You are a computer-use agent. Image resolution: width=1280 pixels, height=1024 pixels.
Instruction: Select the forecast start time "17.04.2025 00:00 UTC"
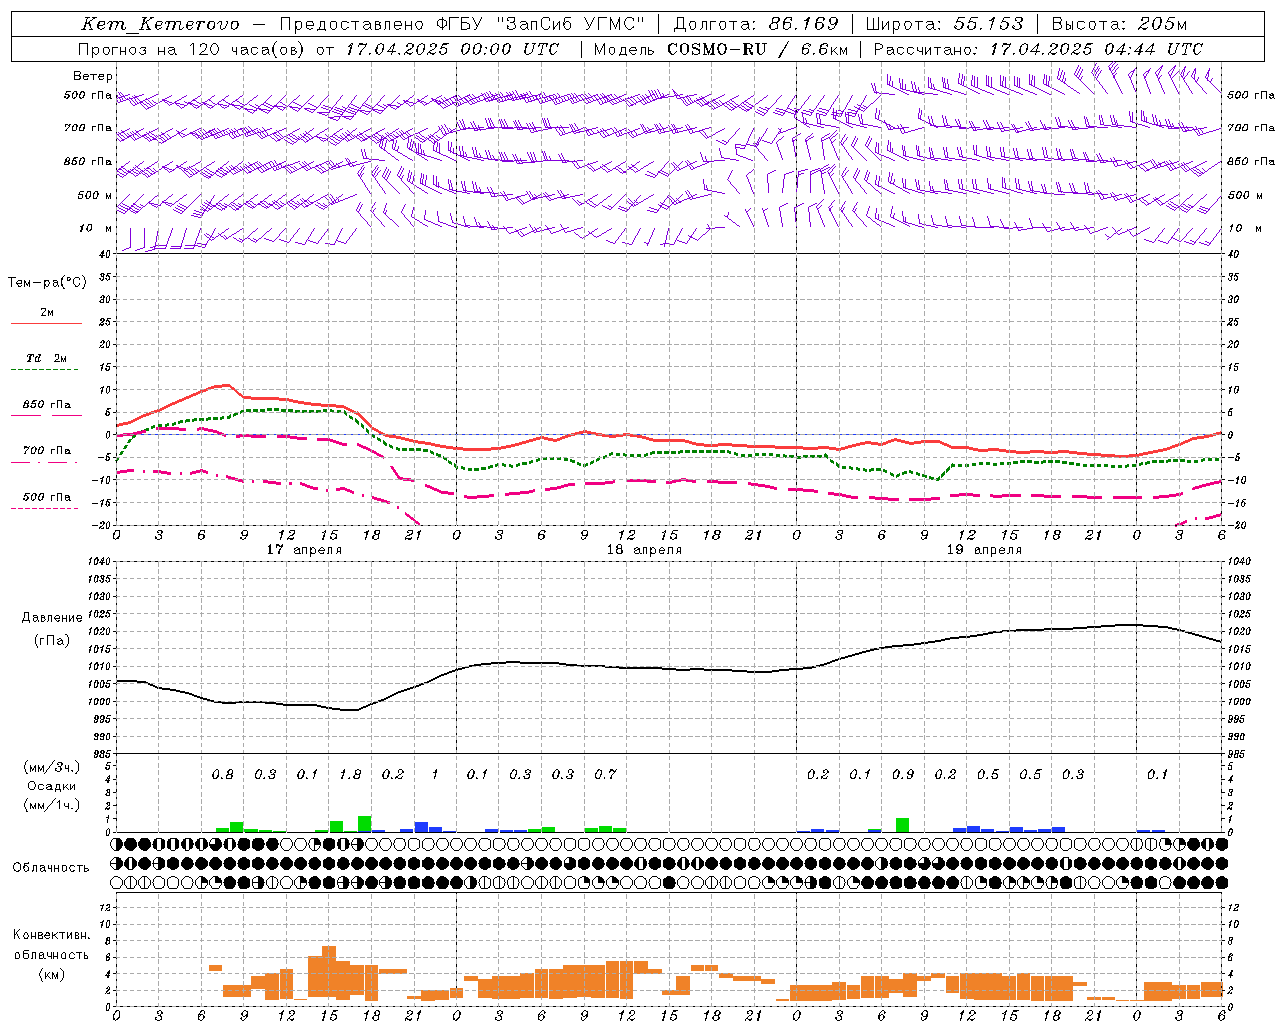click(453, 49)
